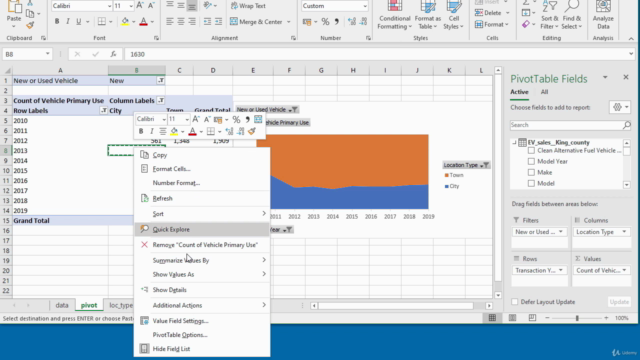Apply Comma Style in the ribbon Number group
The height and width of the screenshot is (360, 640).
point(336,22)
